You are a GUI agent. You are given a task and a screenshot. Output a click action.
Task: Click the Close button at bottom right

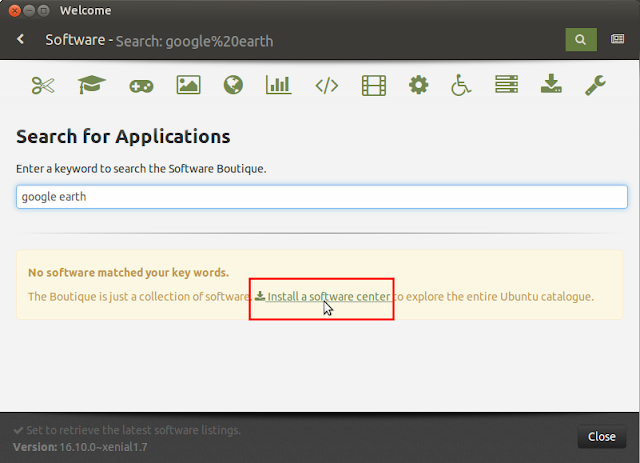click(602, 436)
